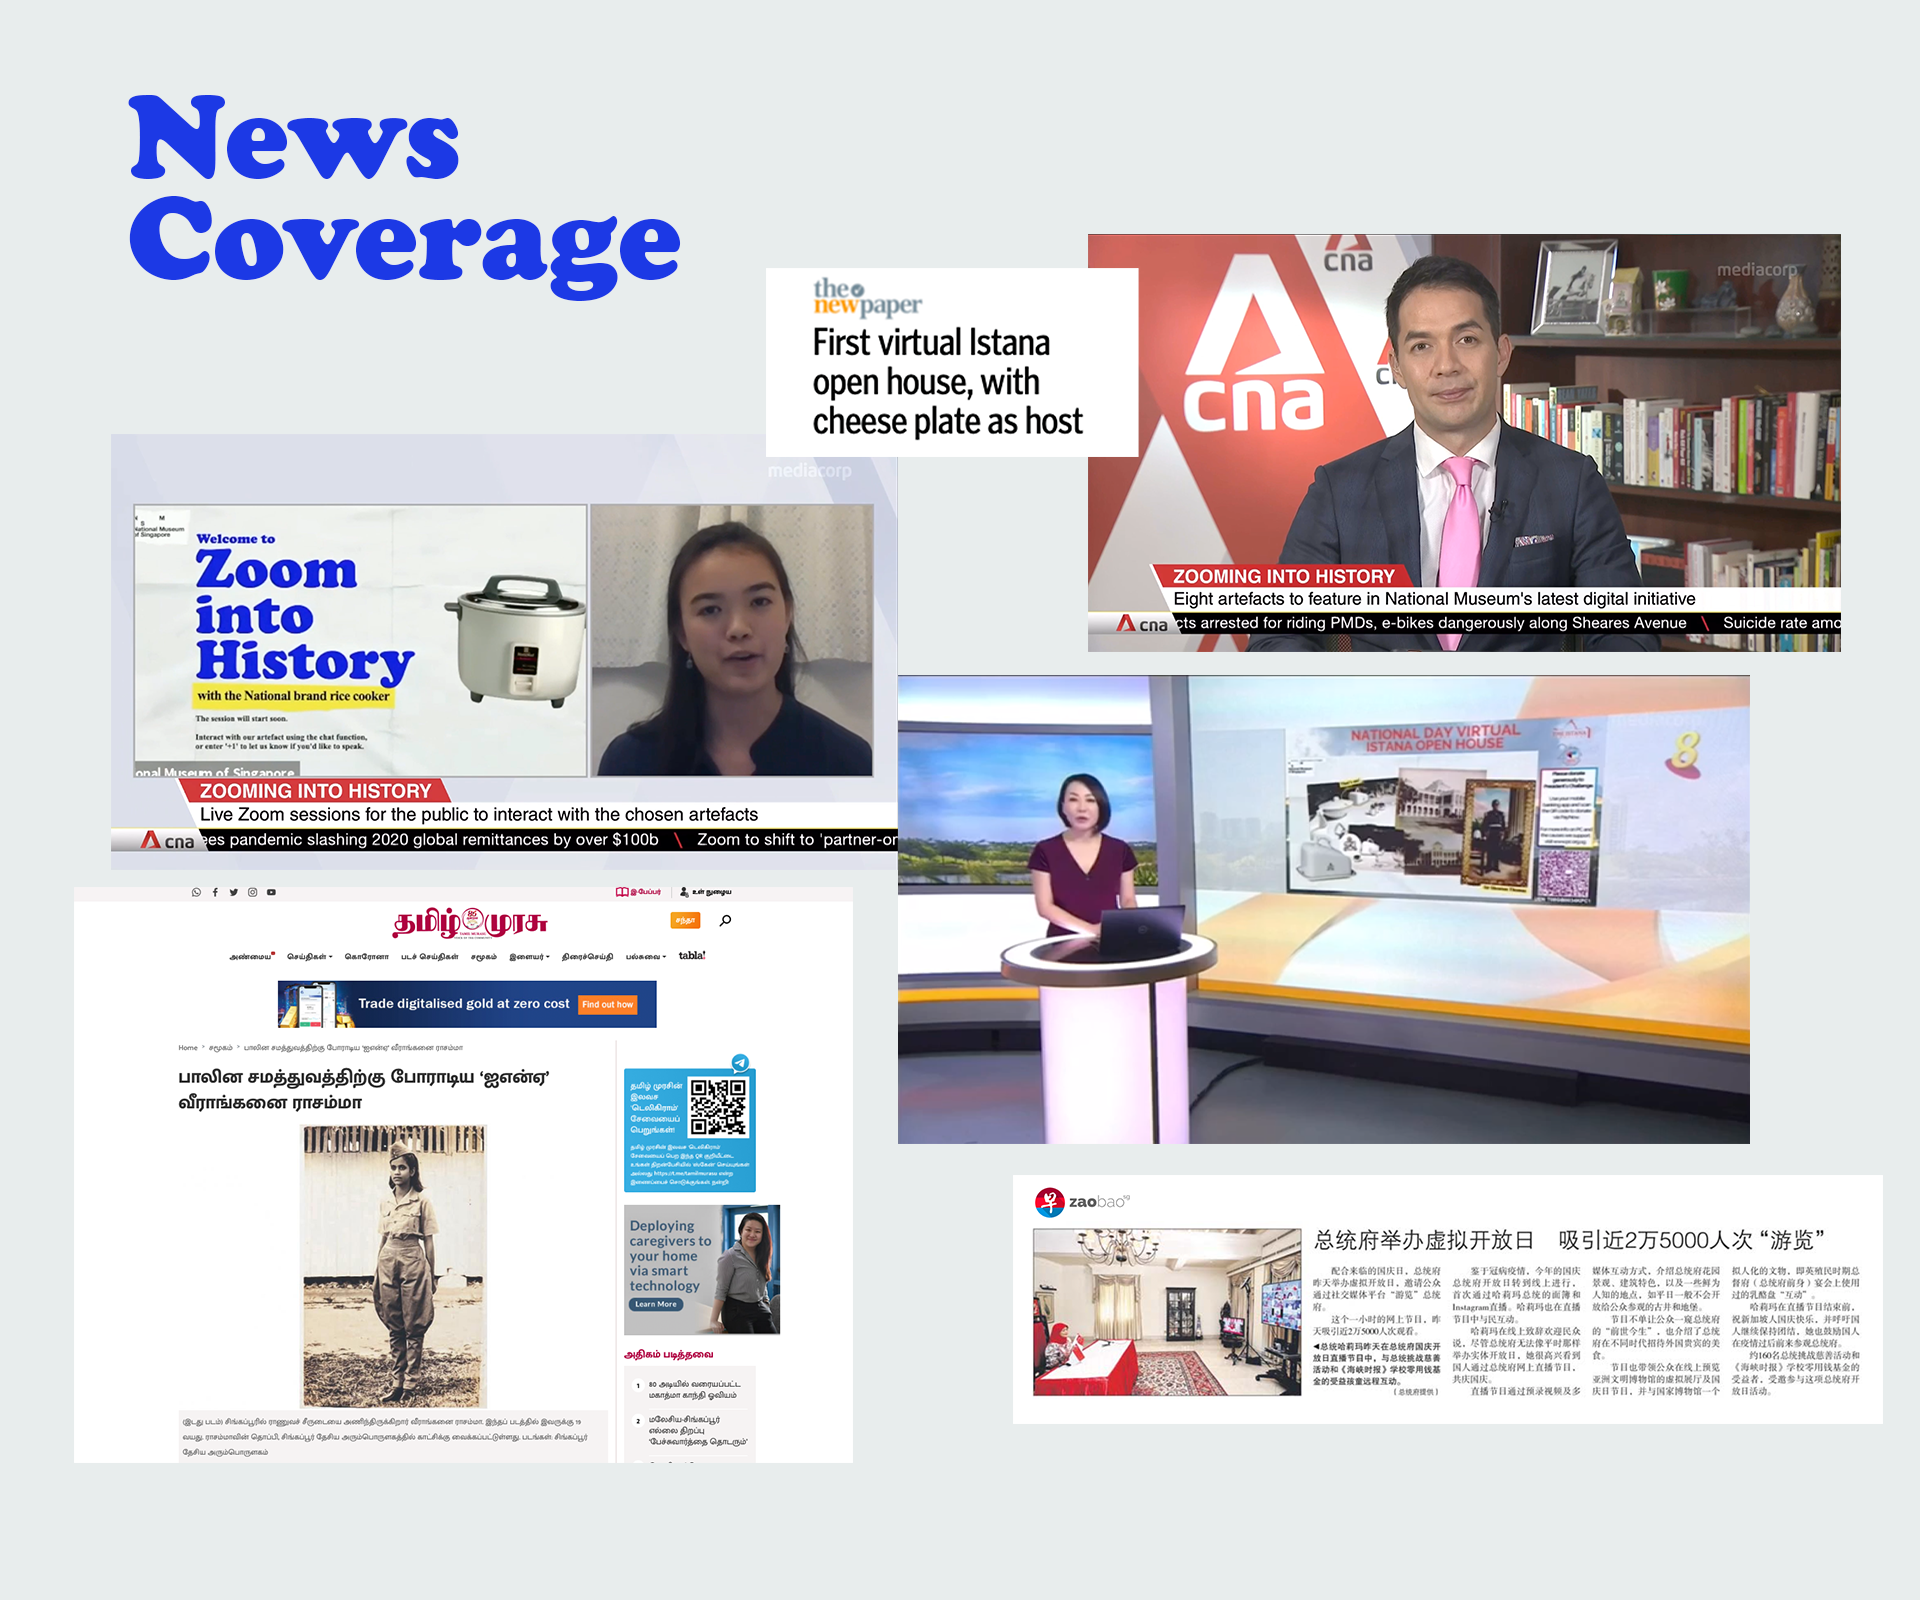The height and width of the screenshot is (1600, 1920).
Task: Open the திரைச்செய்தி navigation menu item
Action: click(587, 957)
